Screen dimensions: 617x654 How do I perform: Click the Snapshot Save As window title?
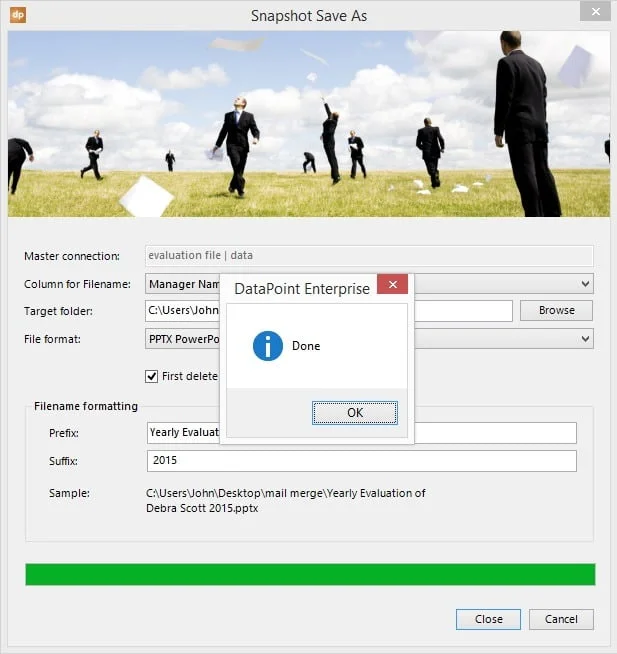(x=308, y=15)
